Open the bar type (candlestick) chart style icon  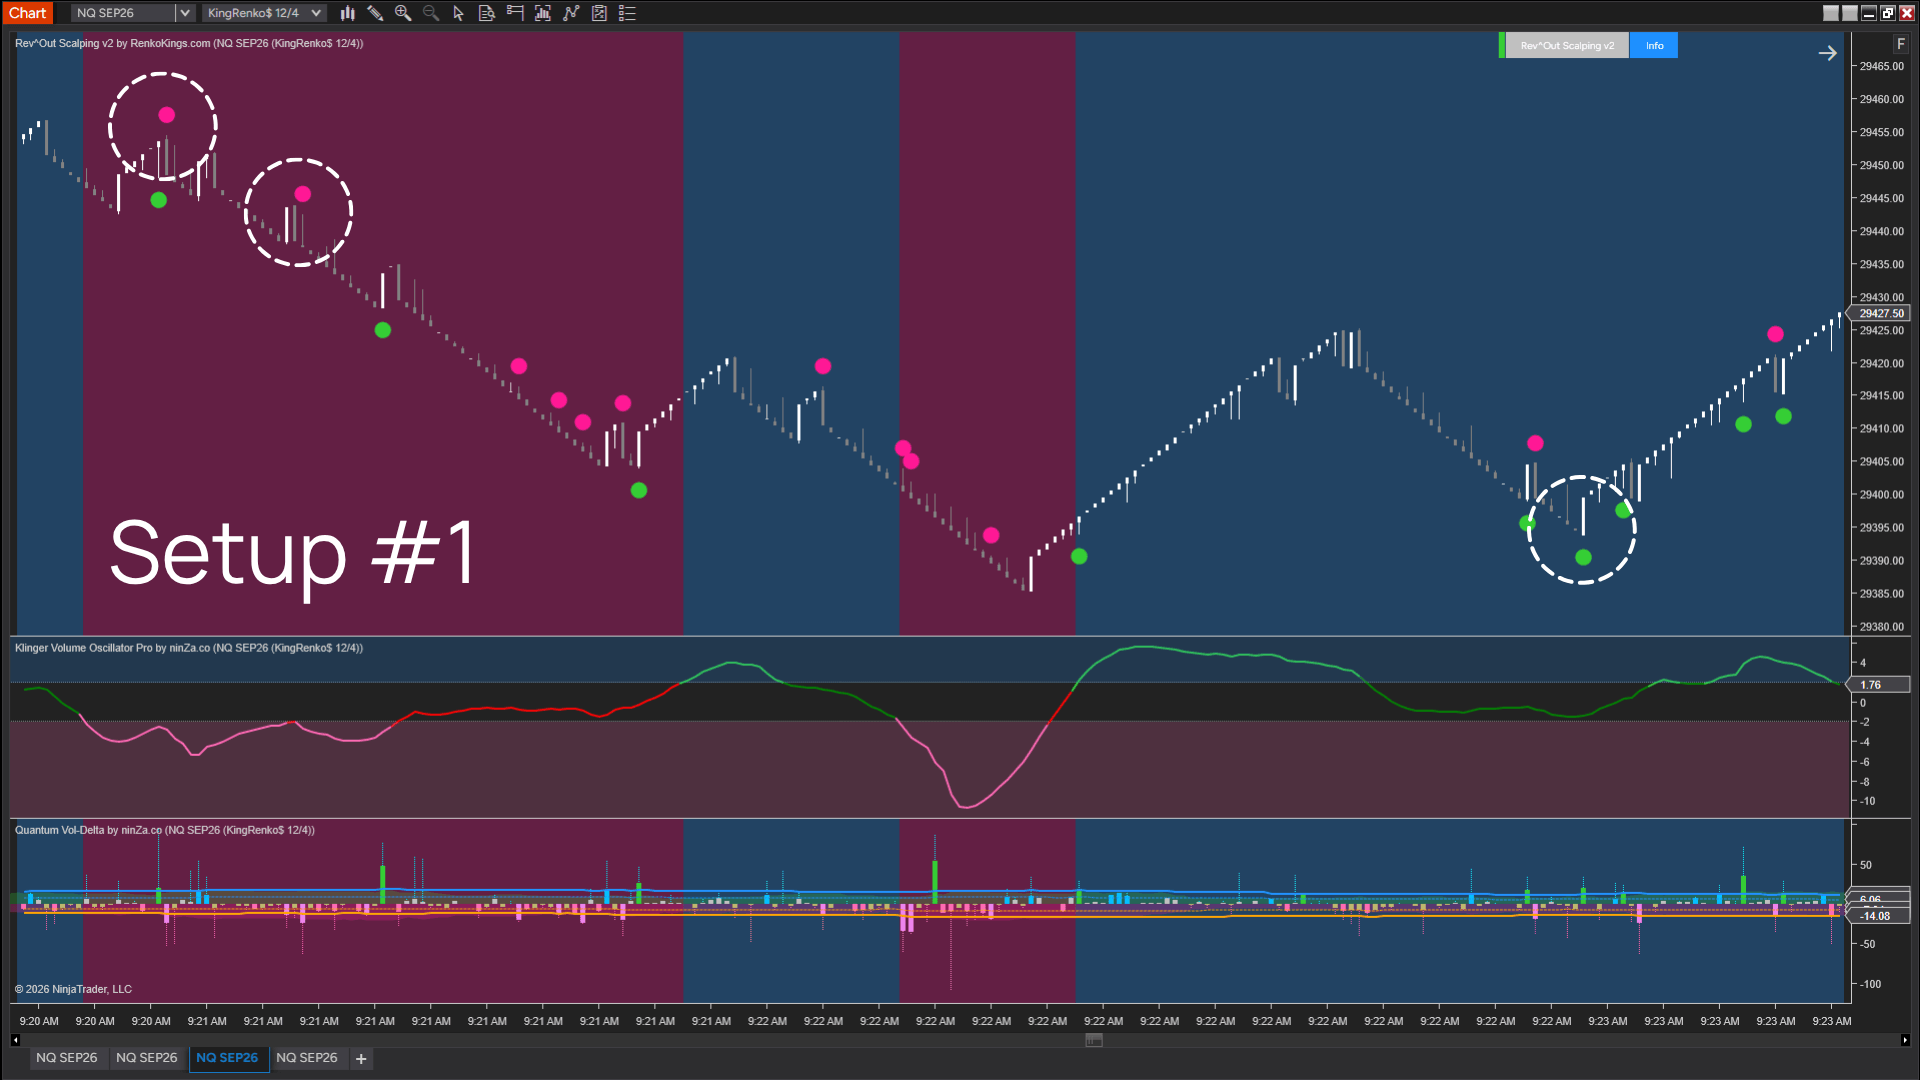(347, 13)
